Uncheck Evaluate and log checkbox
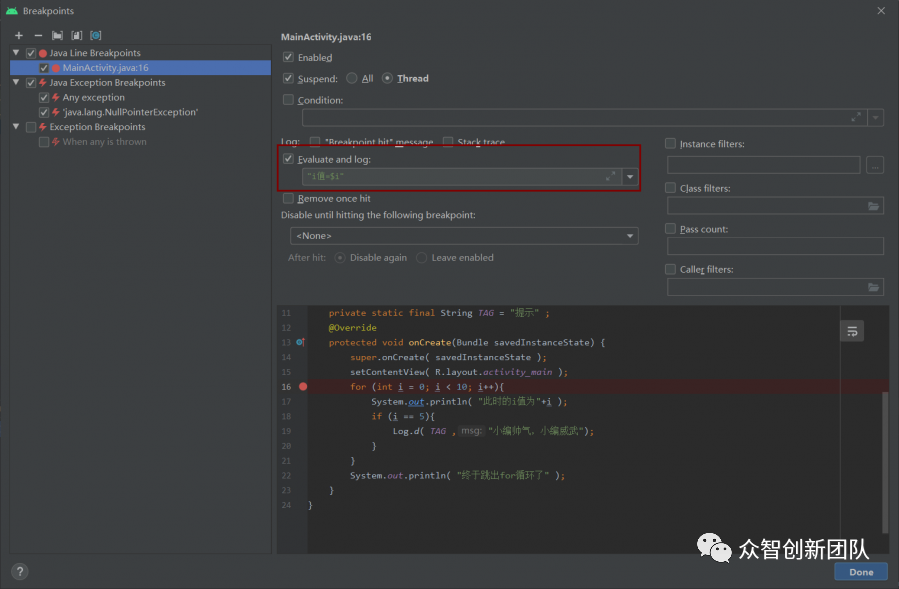This screenshot has width=899, height=589. (x=288, y=159)
